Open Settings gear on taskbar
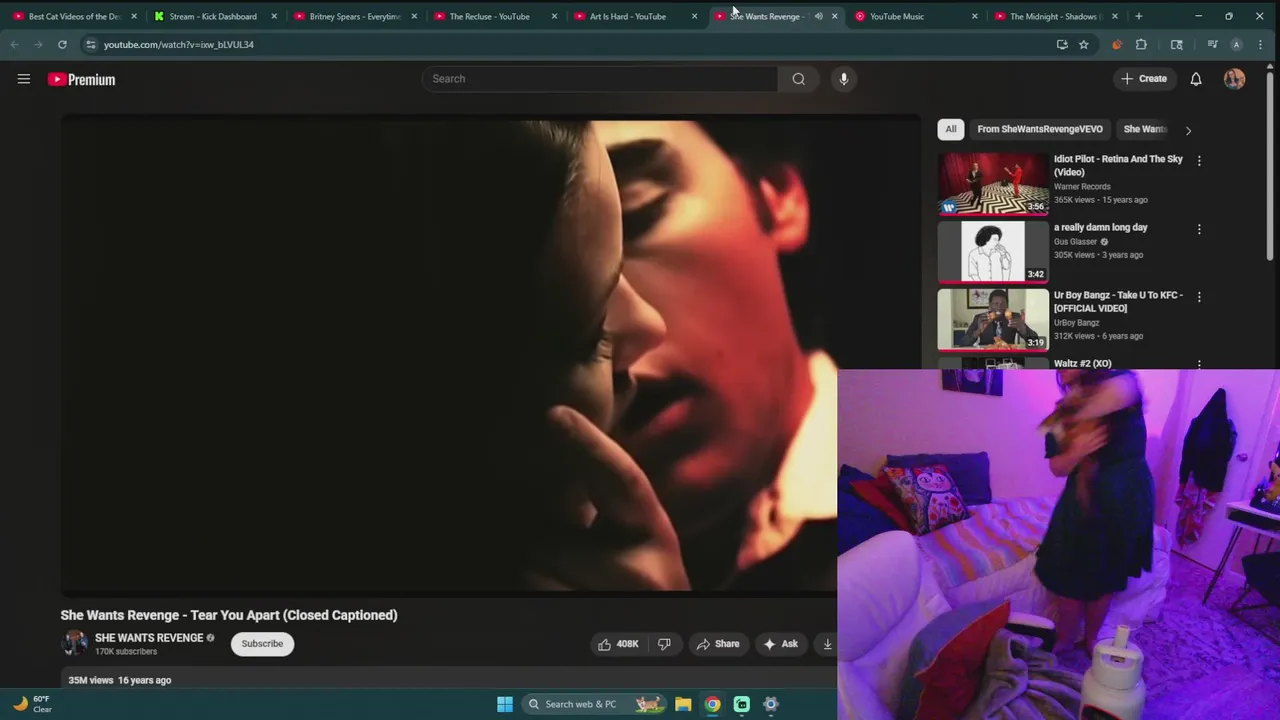This screenshot has width=1280, height=720. tap(771, 704)
